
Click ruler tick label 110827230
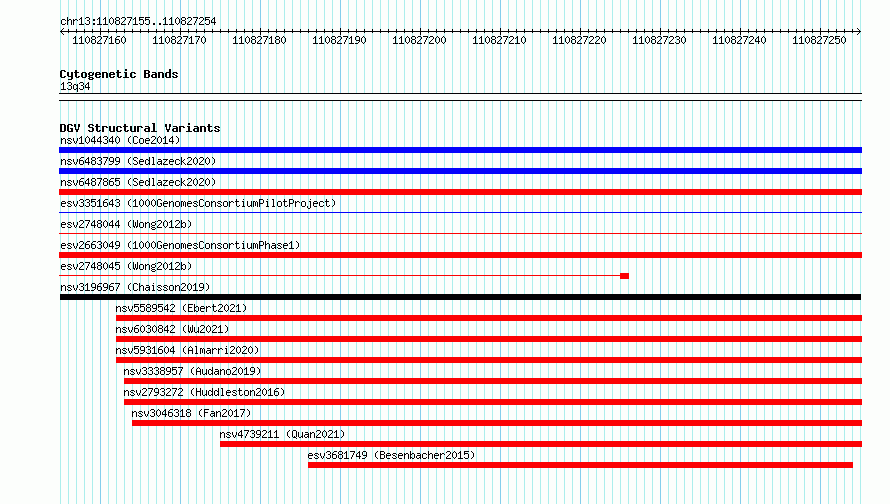pos(660,40)
